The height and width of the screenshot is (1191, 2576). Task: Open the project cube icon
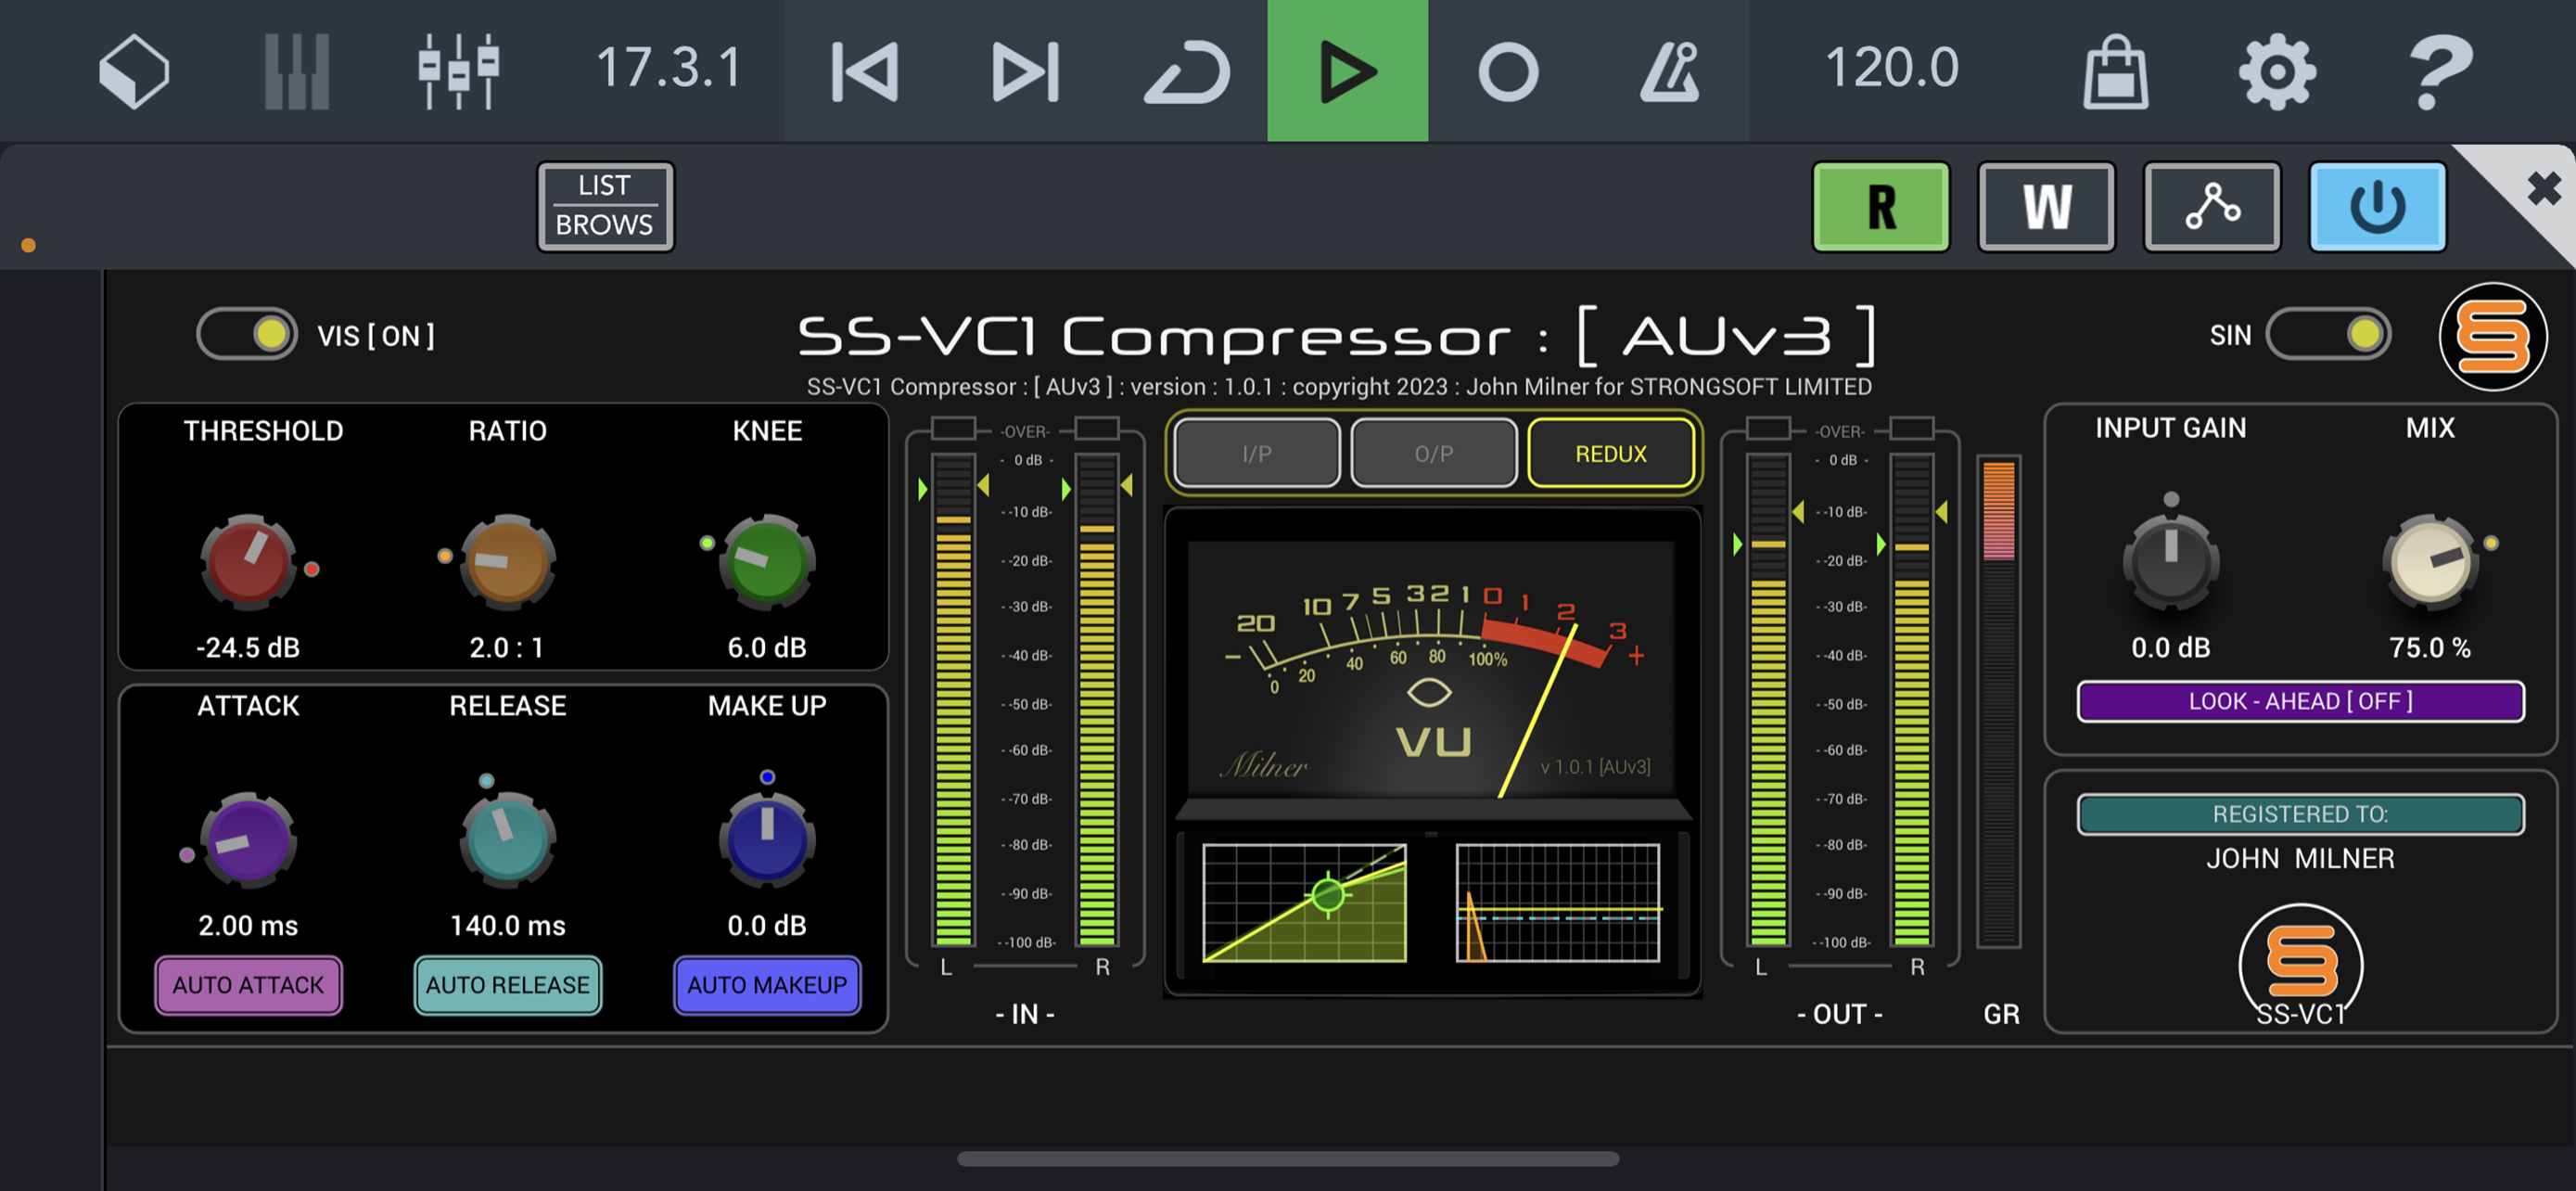tap(134, 71)
